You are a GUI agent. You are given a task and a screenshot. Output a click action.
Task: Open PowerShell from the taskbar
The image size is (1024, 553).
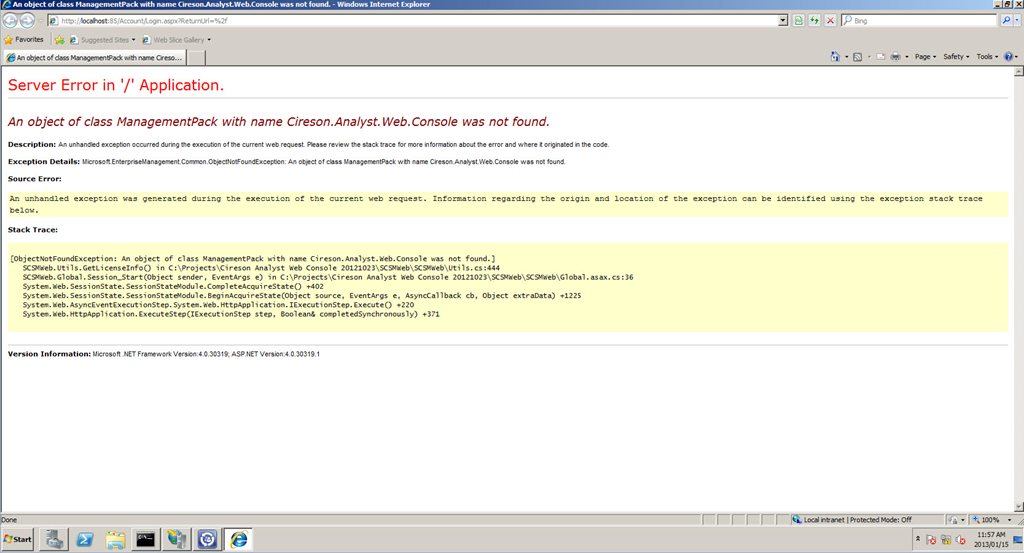pos(86,539)
